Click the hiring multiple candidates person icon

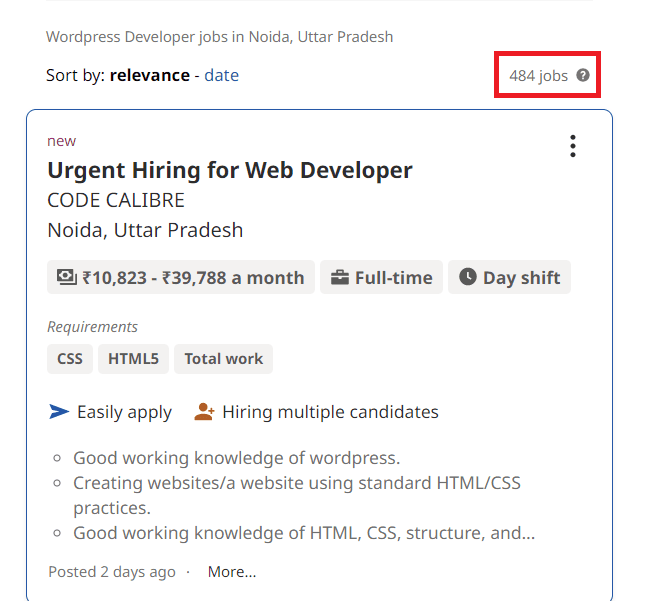coord(204,412)
